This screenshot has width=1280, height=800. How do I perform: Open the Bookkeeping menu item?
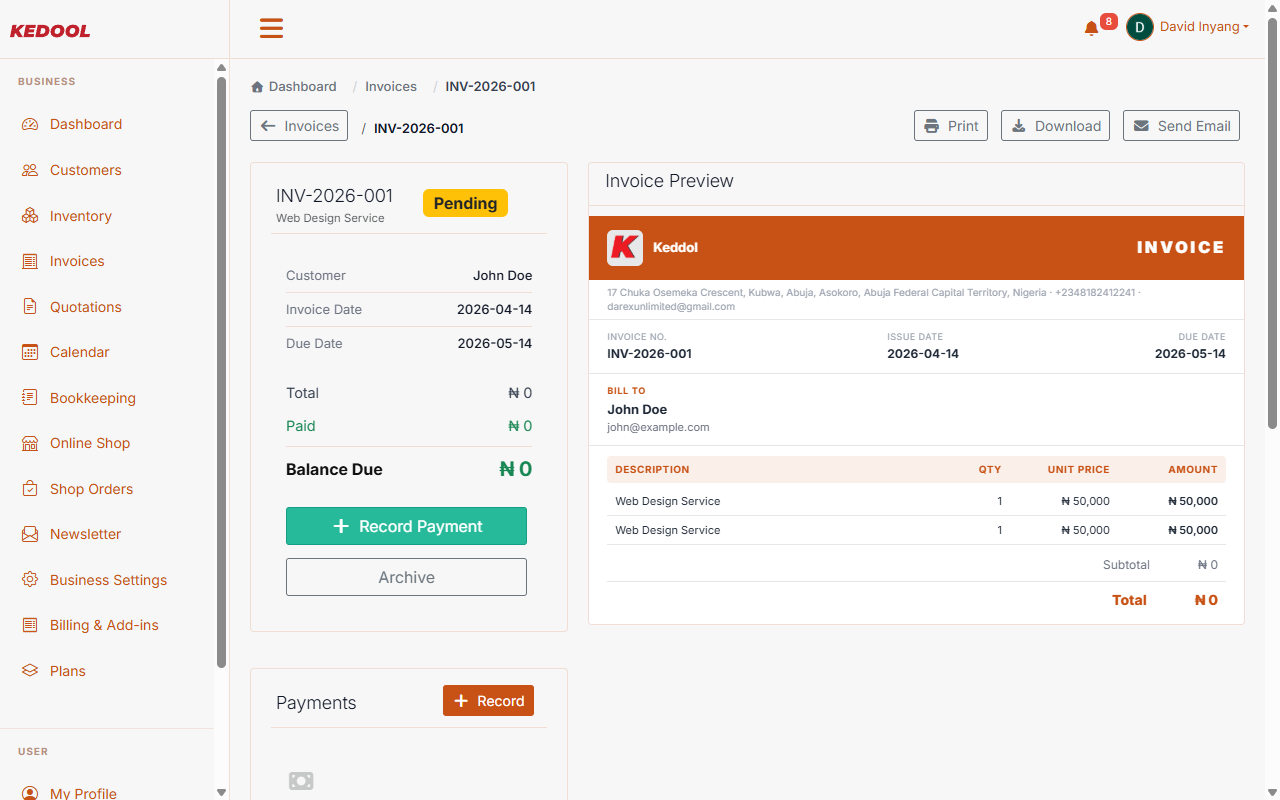[93, 398]
